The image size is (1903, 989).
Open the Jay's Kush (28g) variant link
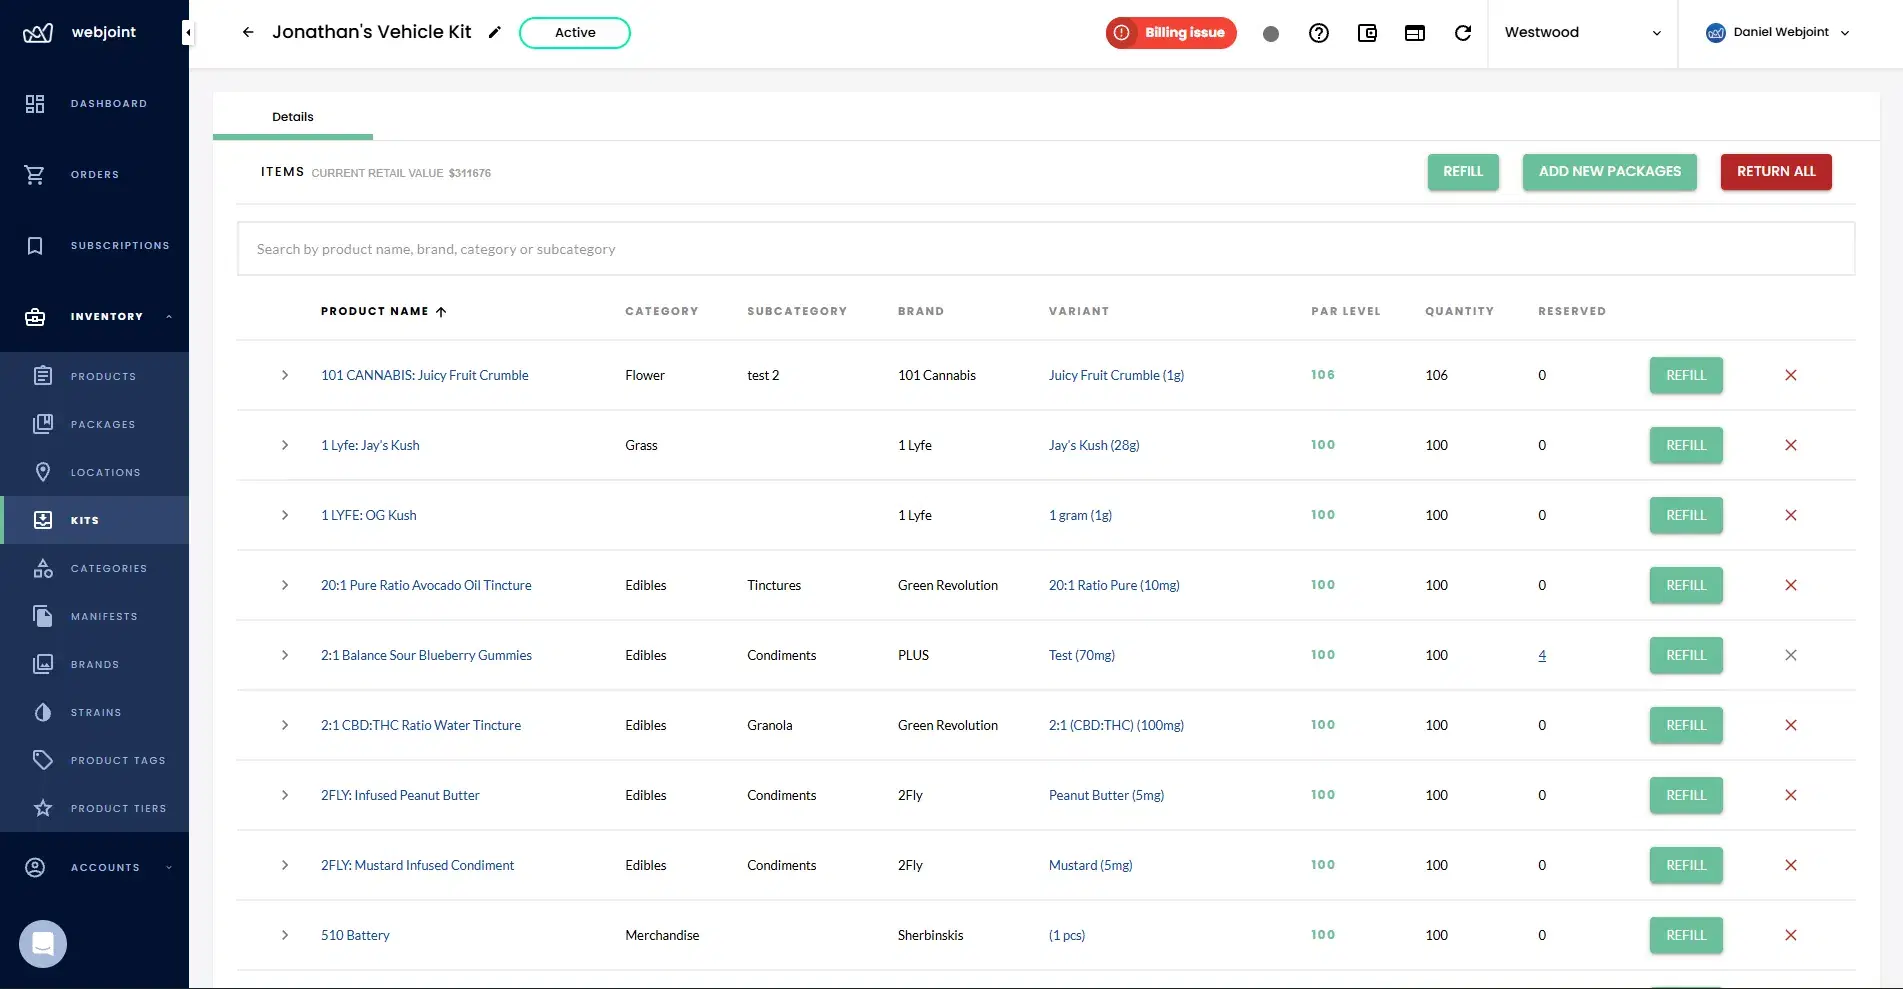(x=1093, y=445)
